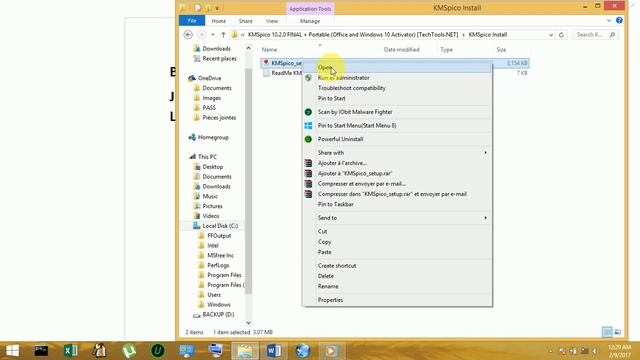This screenshot has height=360, width=640.
Task: Choose Ajouter à "KMSpico_setup.rar"
Action: click(x=397, y=173)
